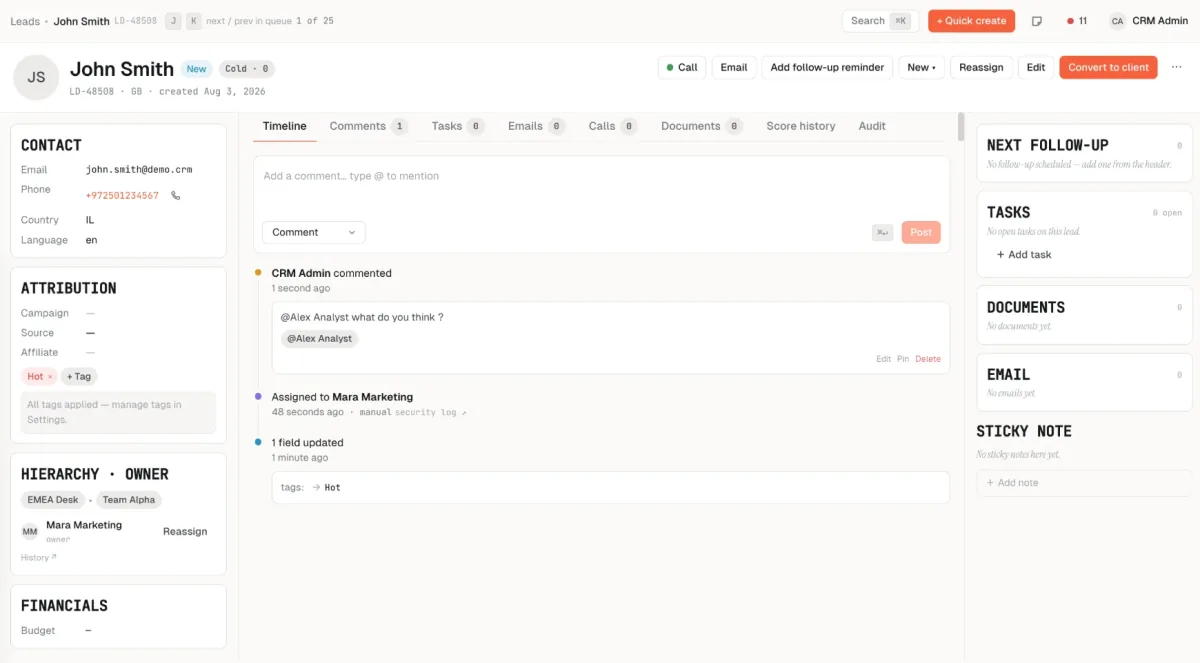Click Add follow-up reminder
The image size is (1200, 663).
pyautogui.click(x=827, y=67)
